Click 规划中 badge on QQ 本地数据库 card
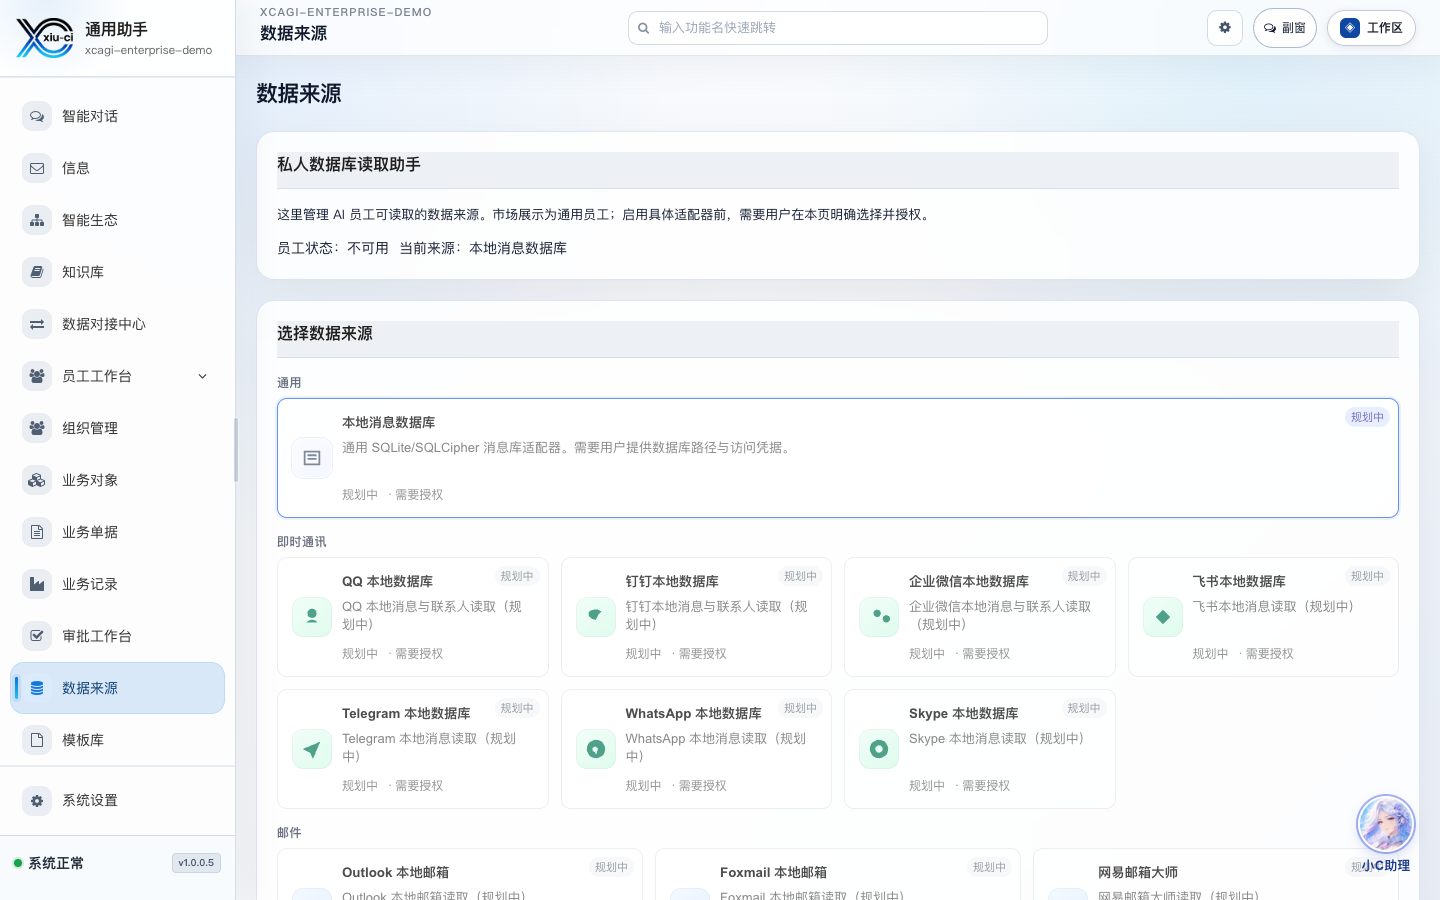Screen dimensions: 1440x900 coord(517,576)
